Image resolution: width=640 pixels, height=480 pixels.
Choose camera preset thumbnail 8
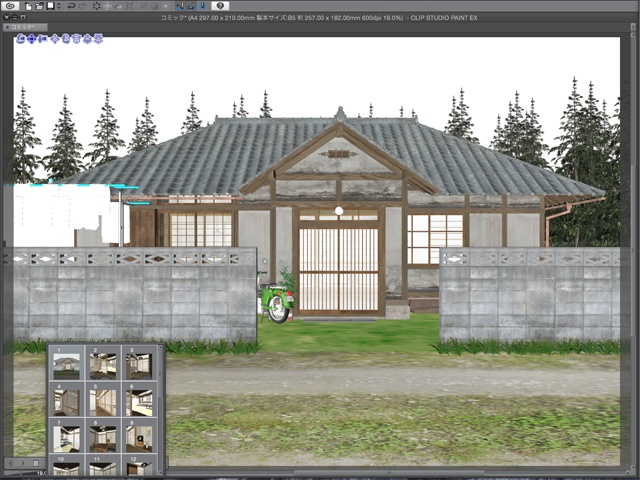(x=103, y=436)
